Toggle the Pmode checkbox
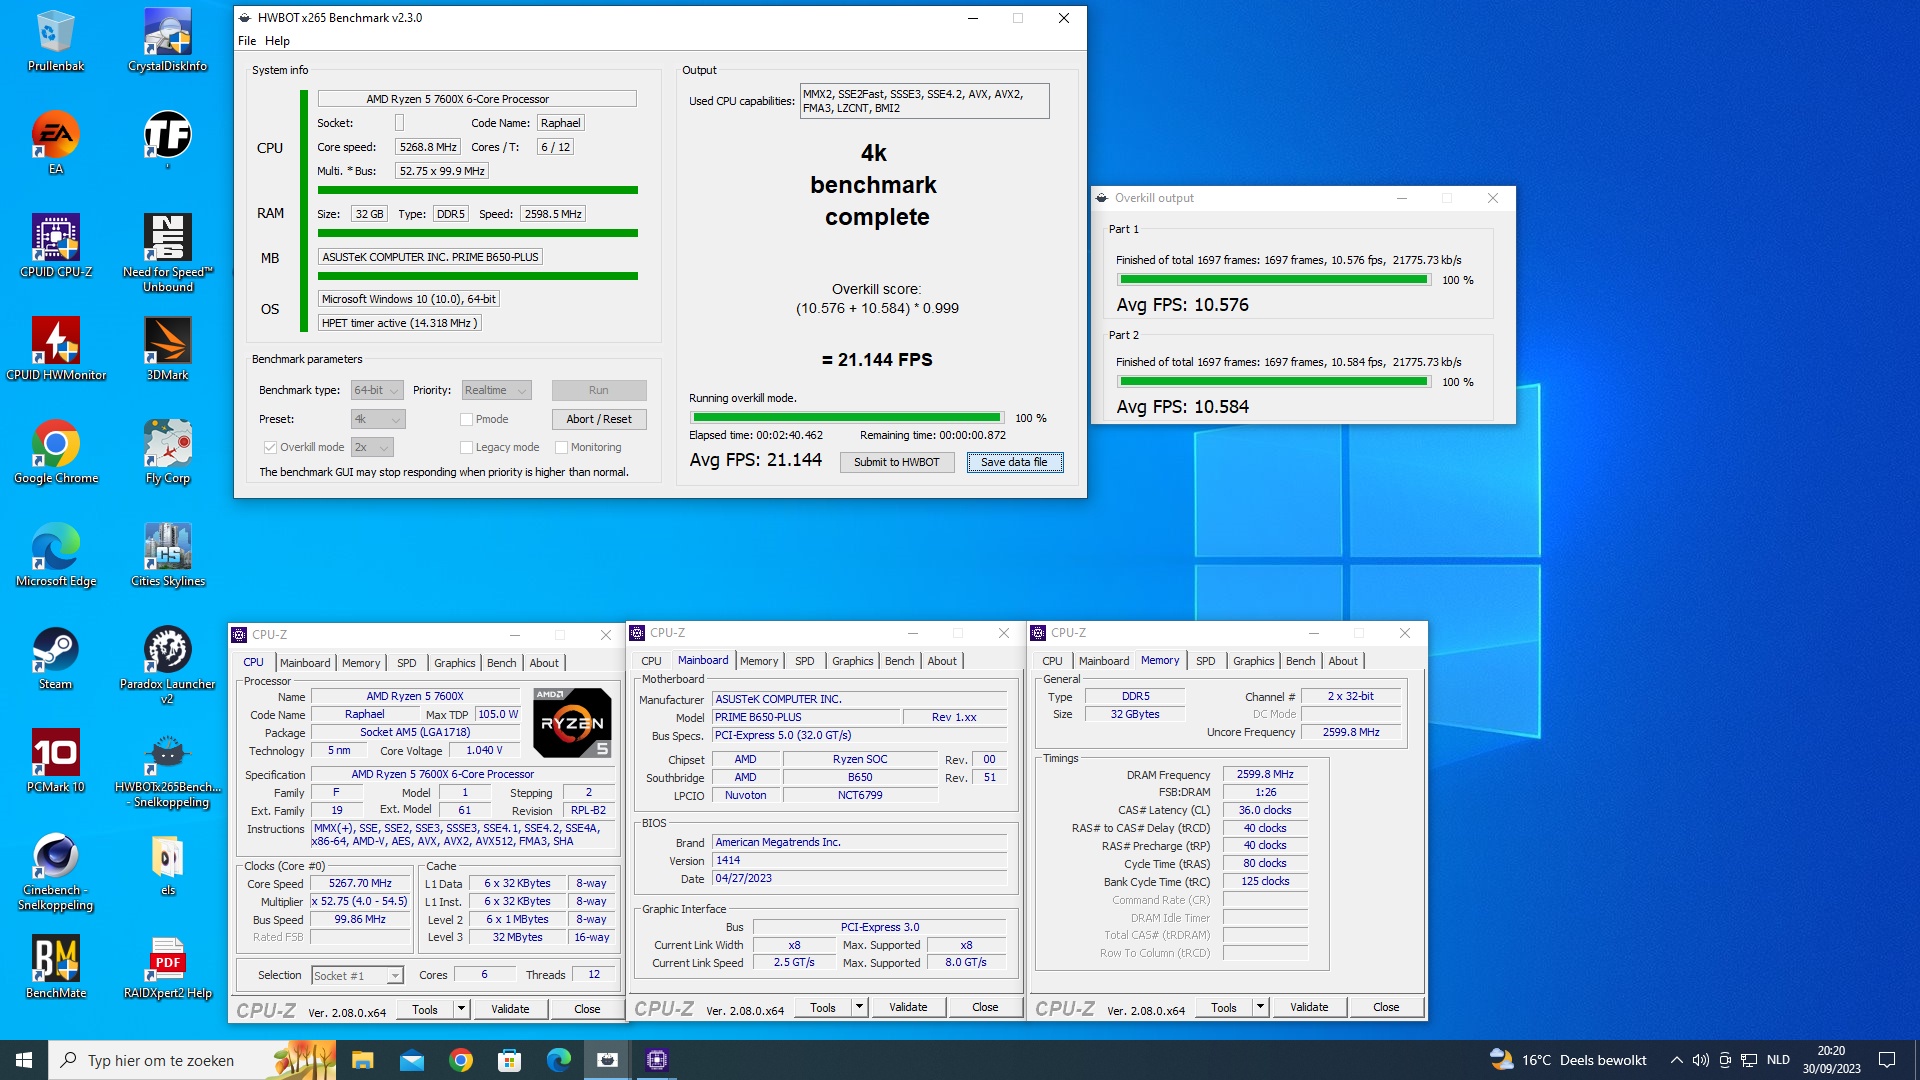The width and height of the screenshot is (1920, 1080). click(x=466, y=419)
